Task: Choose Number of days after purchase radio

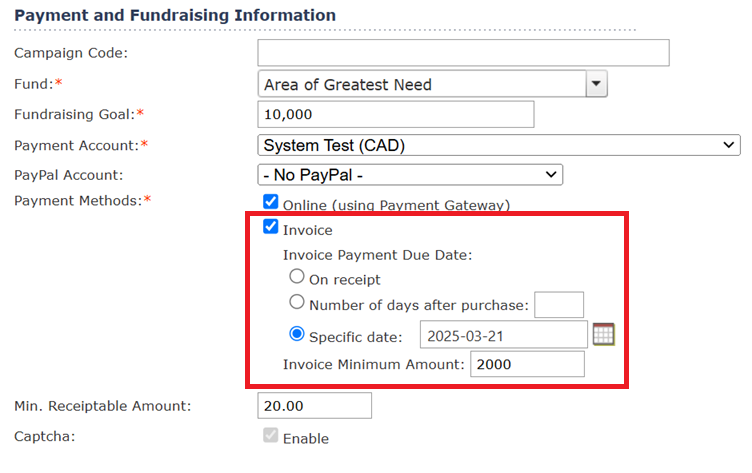Action: [x=297, y=302]
